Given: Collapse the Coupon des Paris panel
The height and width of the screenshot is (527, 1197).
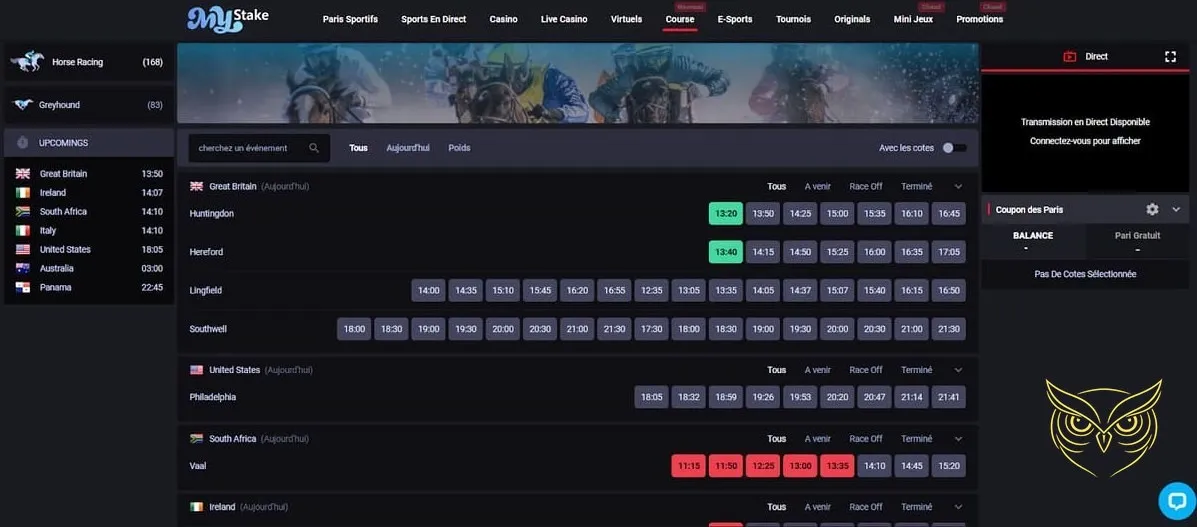Looking at the screenshot, I should 1176,210.
